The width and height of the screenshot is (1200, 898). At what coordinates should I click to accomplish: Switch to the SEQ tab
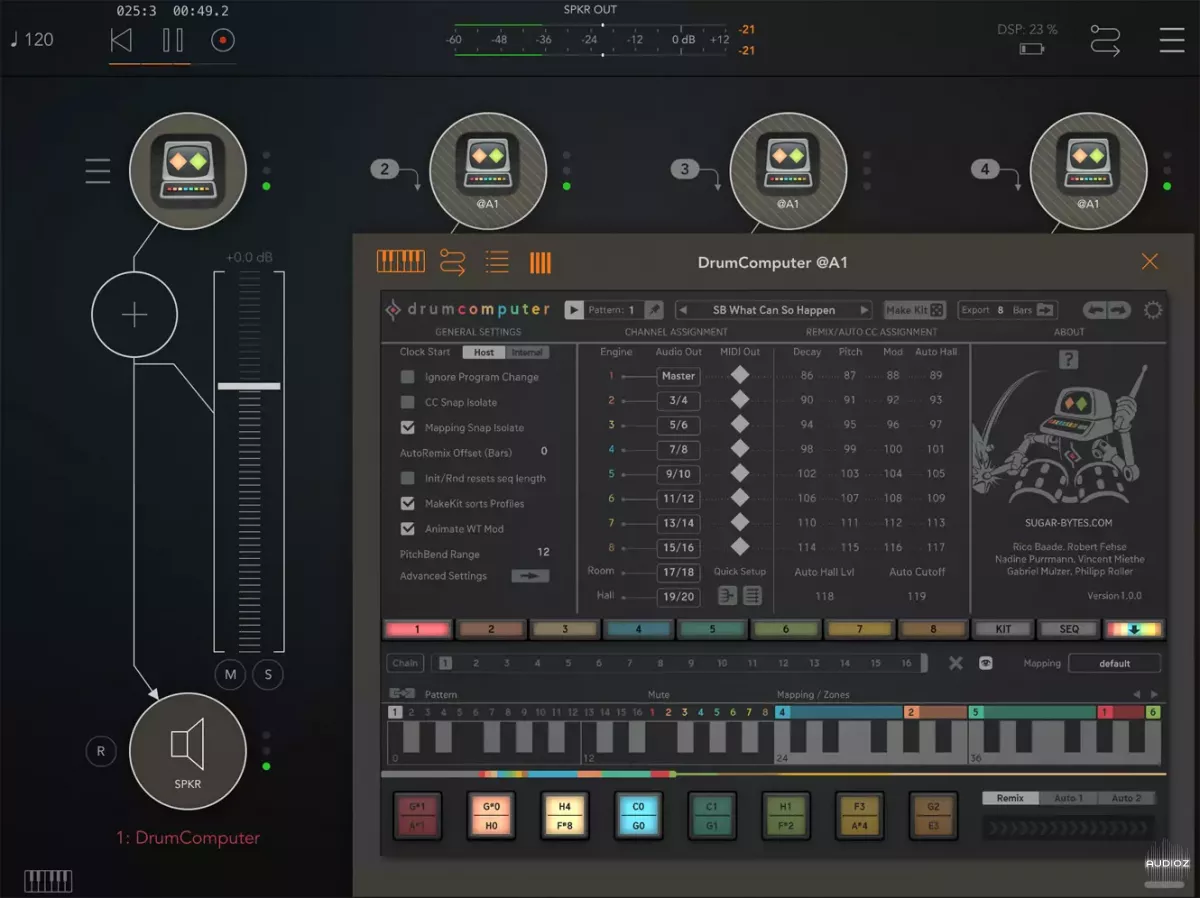(x=1069, y=629)
